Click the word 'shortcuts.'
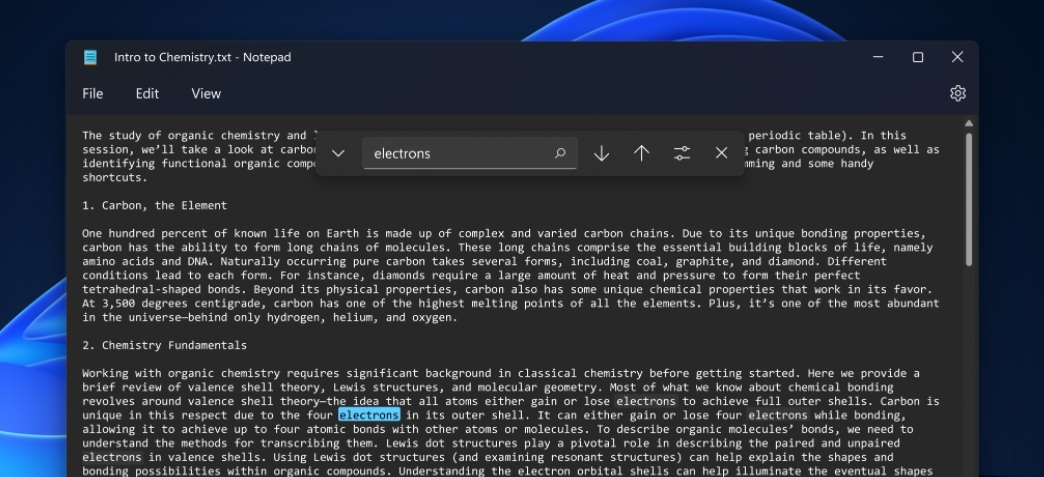This screenshot has width=1044, height=477. pyautogui.click(x=115, y=177)
